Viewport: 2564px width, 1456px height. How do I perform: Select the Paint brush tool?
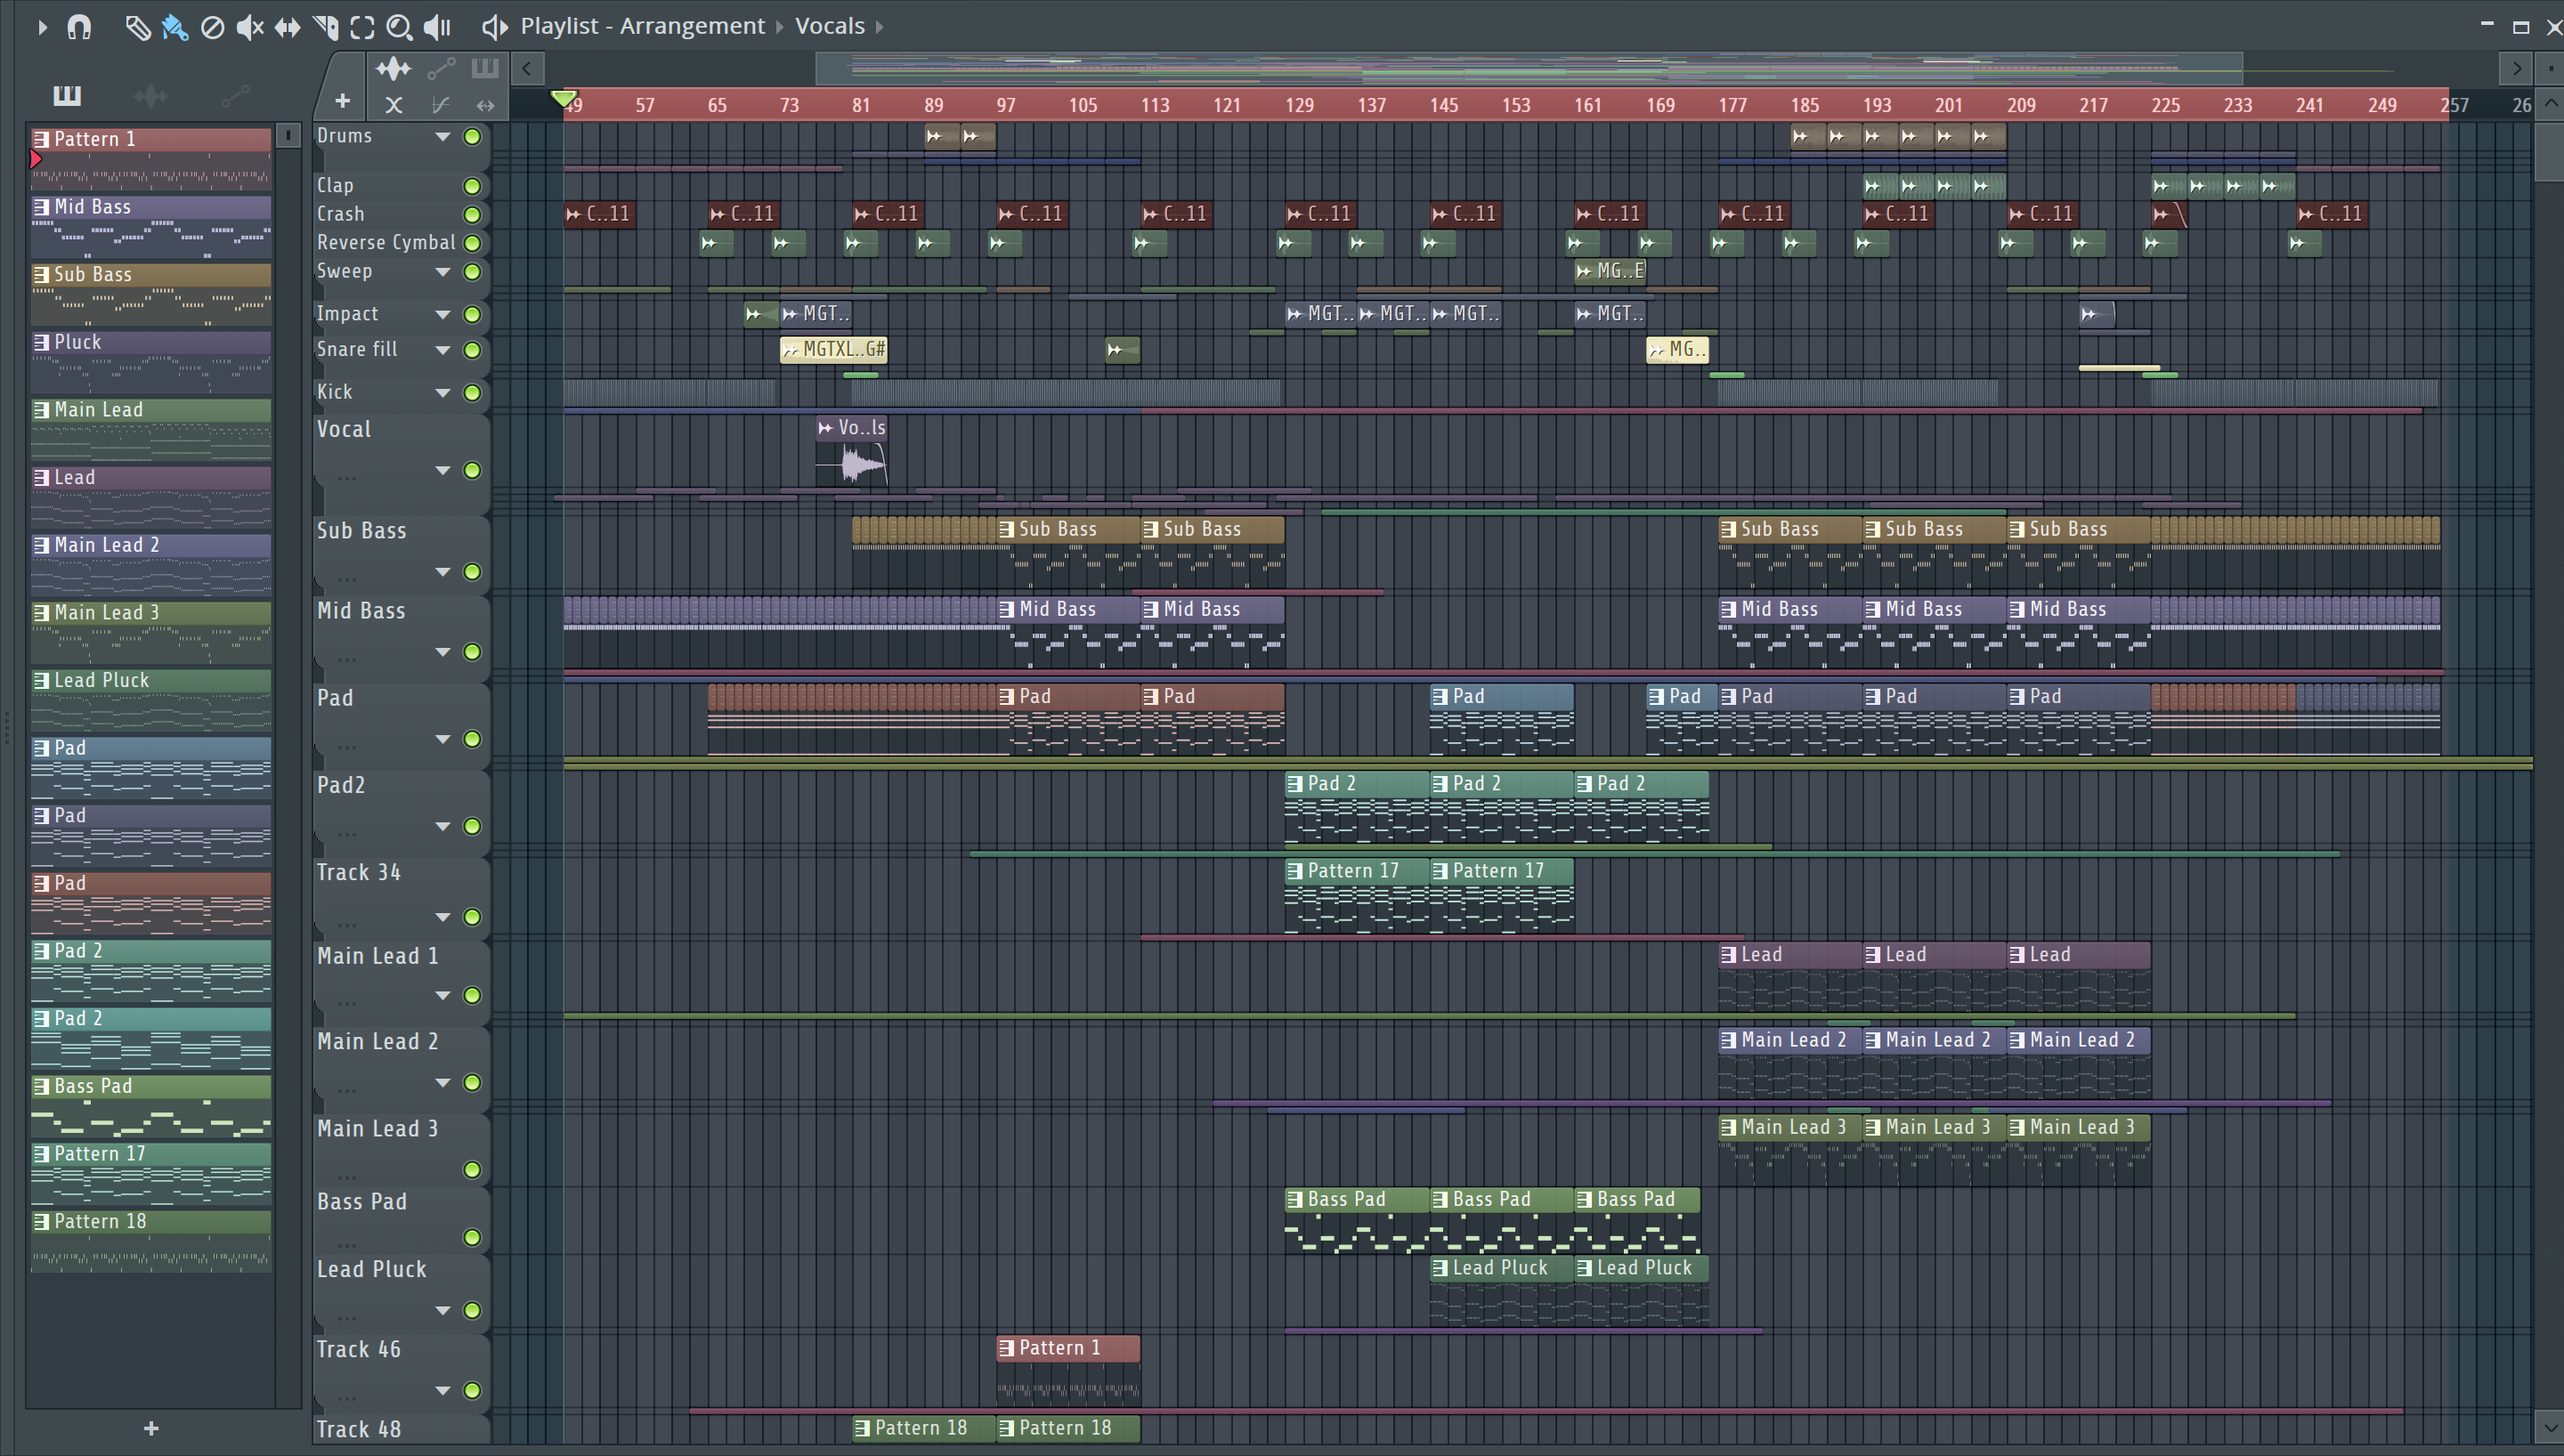point(175,27)
